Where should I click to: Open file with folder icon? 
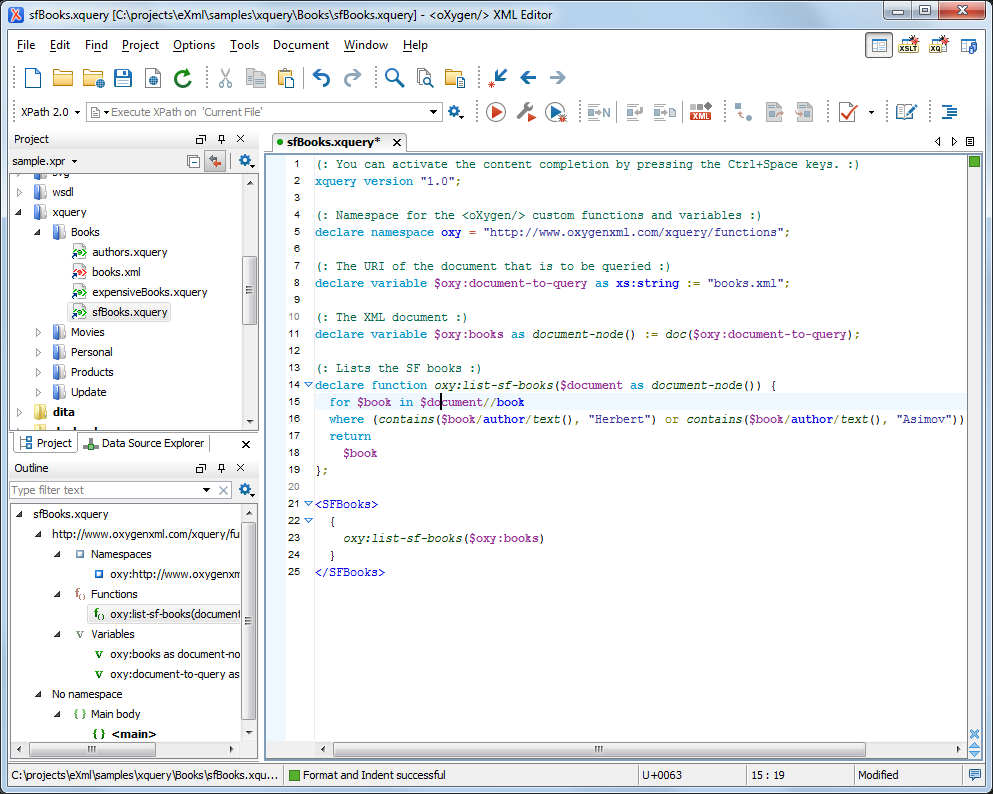[x=63, y=78]
